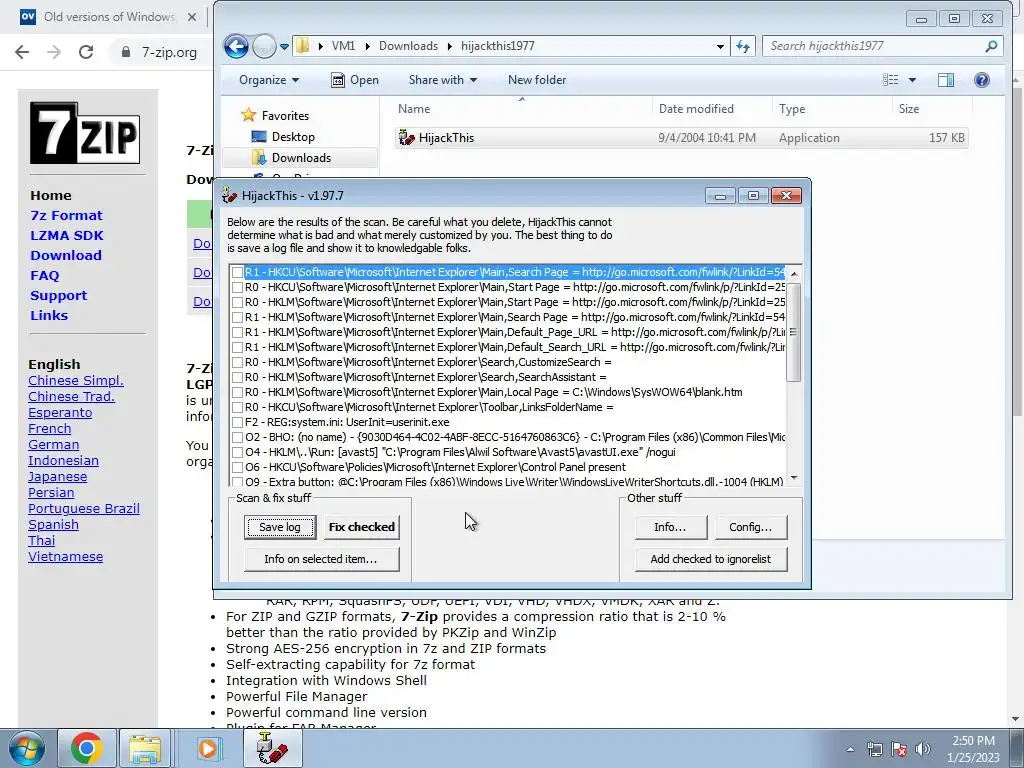Select the Old versions of Windows tab
Image resolution: width=1024 pixels, height=768 pixels.
point(108,17)
